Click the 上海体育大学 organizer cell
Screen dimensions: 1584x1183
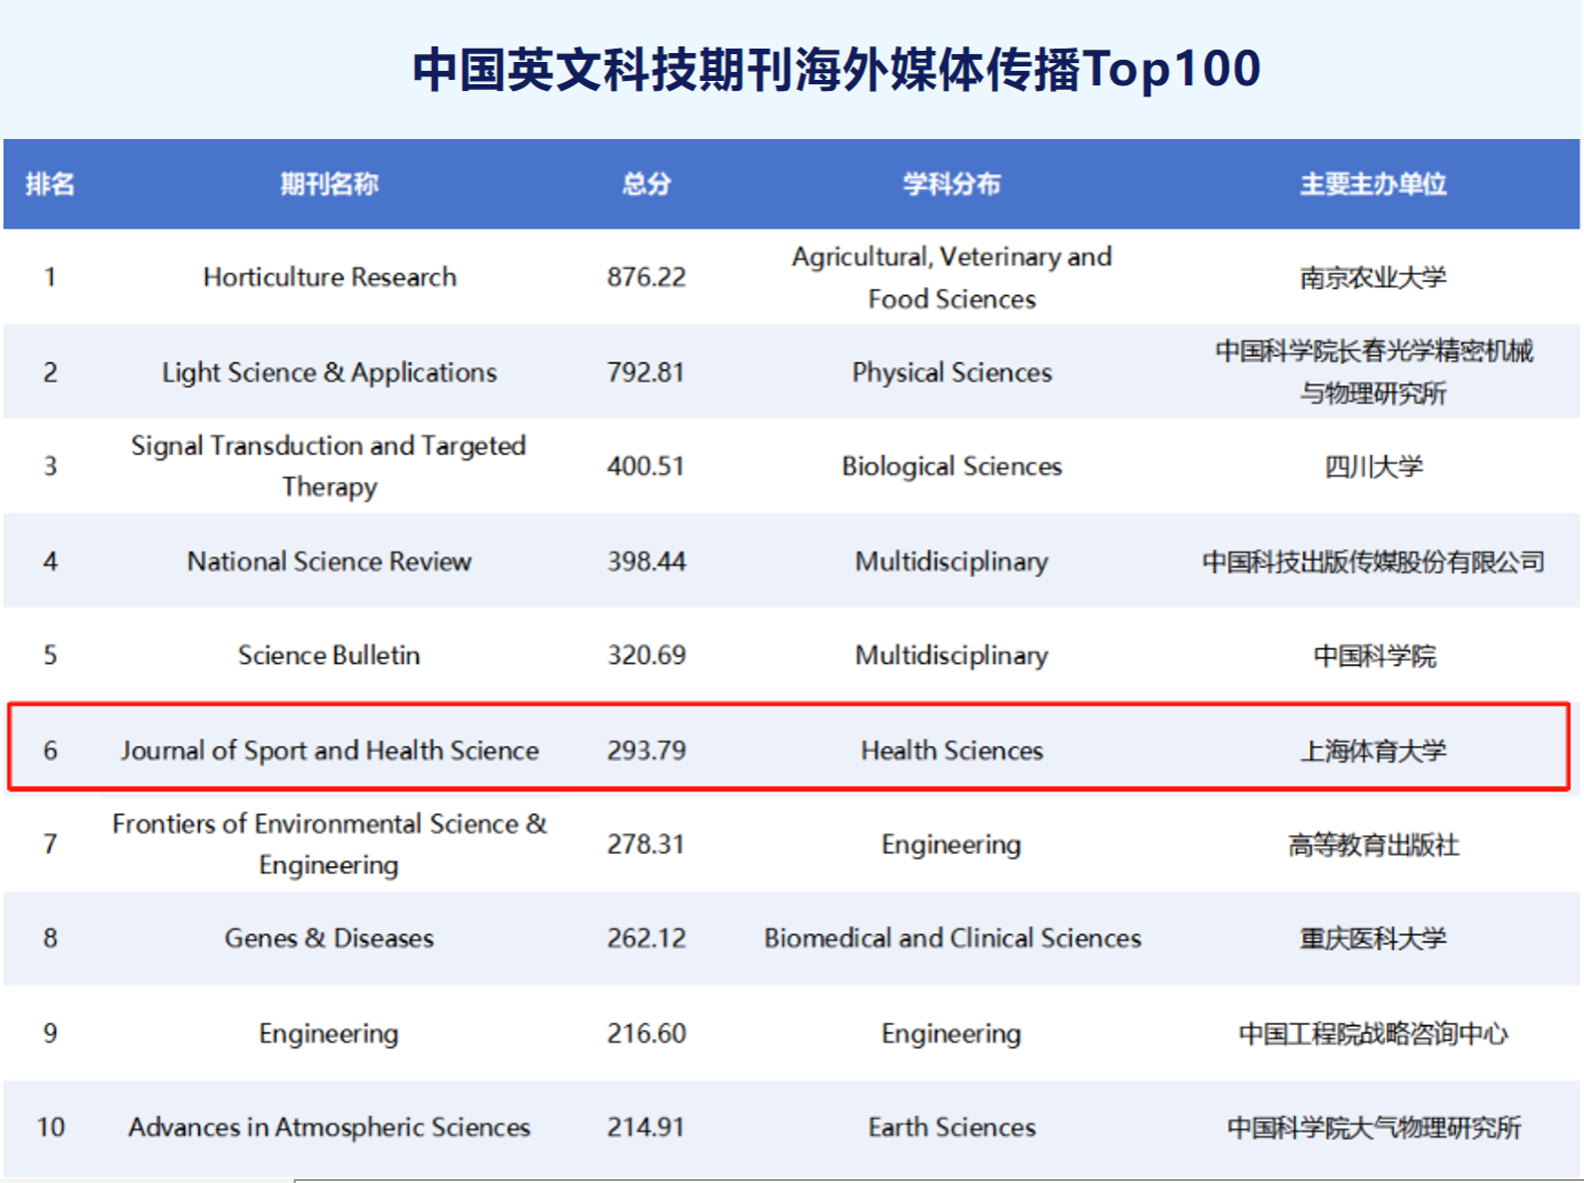tap(1373, 750)
